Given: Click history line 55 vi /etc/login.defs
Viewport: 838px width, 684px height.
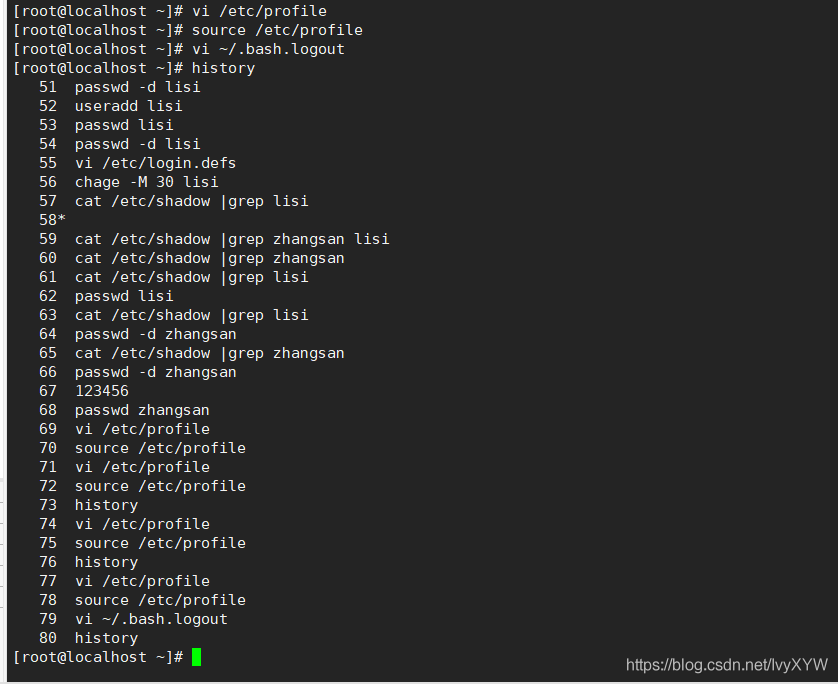Looking at the screenshot, I should pyautogui.click(x=137, y=163).
